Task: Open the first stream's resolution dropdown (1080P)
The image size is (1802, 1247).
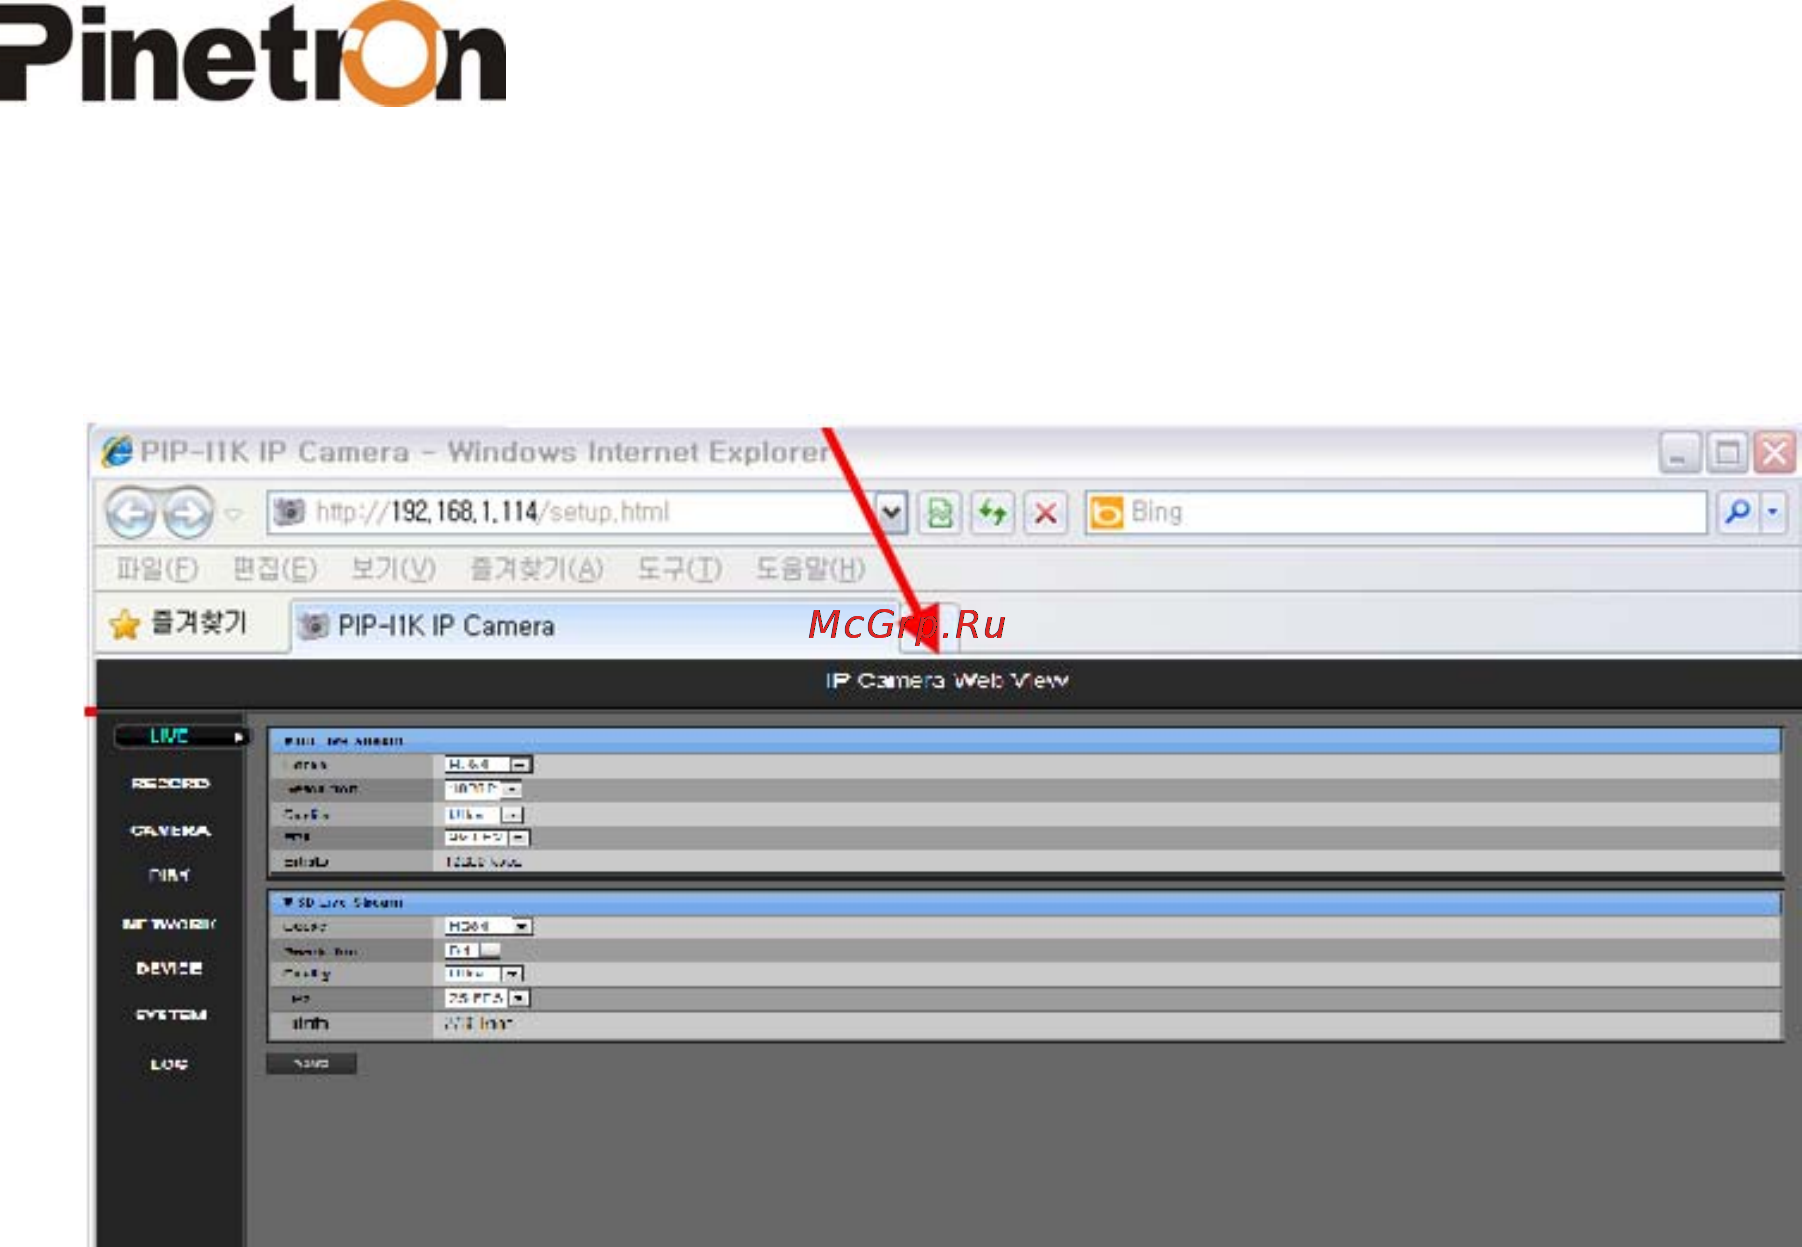Action: point(483,789)
